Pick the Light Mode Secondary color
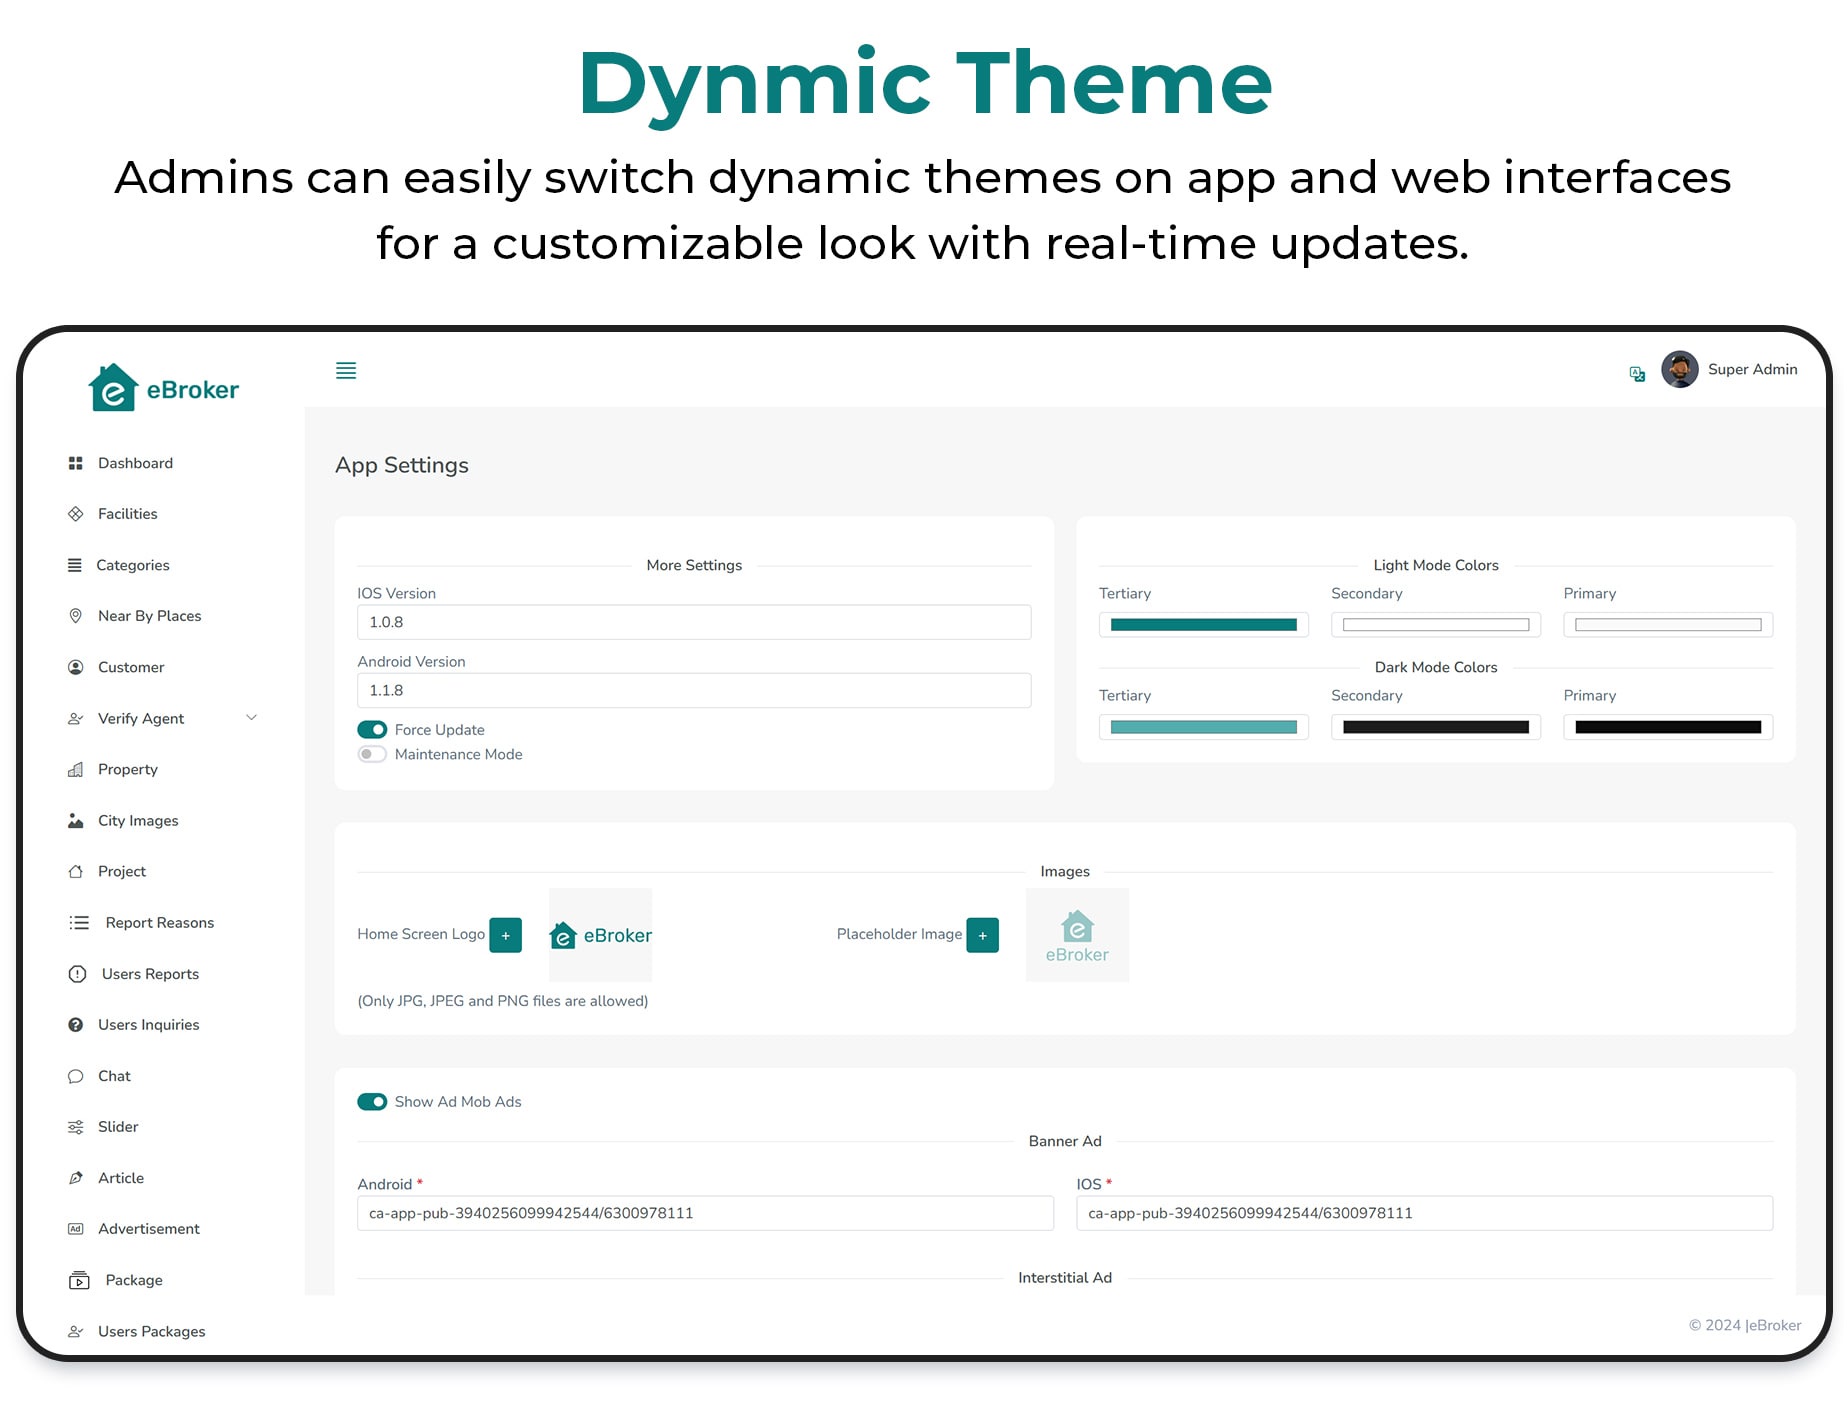This screenshot has height=1427, width=1848. click(1435, 625)
